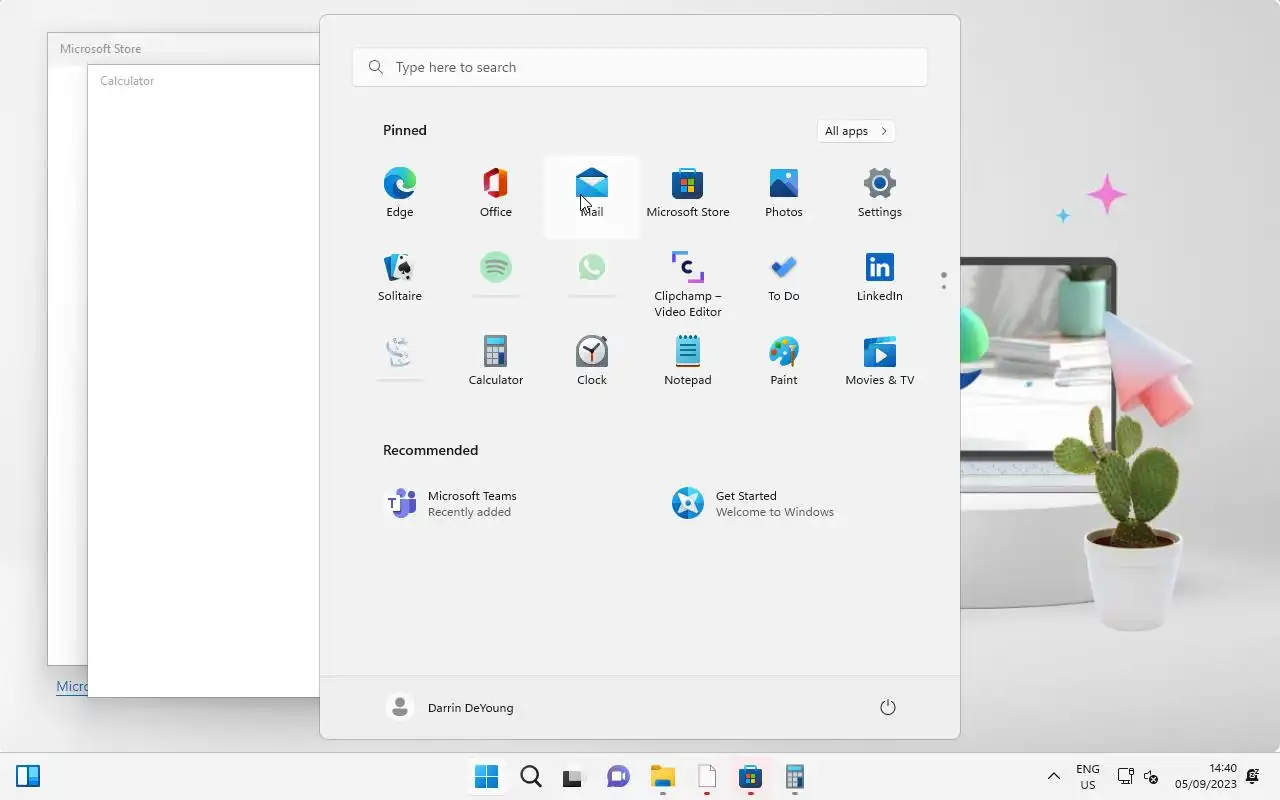Click the ENG US language indicator
This screenshot has height=800, width=1280.
(x=1088, y=777)
